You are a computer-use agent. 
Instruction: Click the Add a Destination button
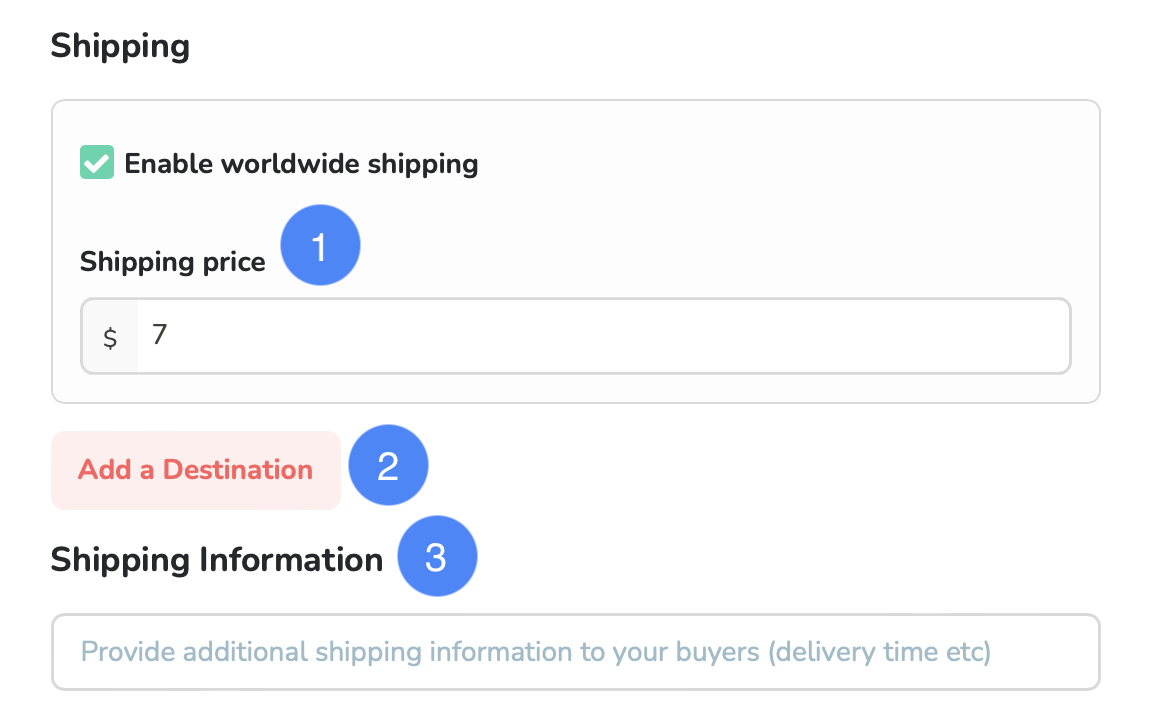(196, 470)
